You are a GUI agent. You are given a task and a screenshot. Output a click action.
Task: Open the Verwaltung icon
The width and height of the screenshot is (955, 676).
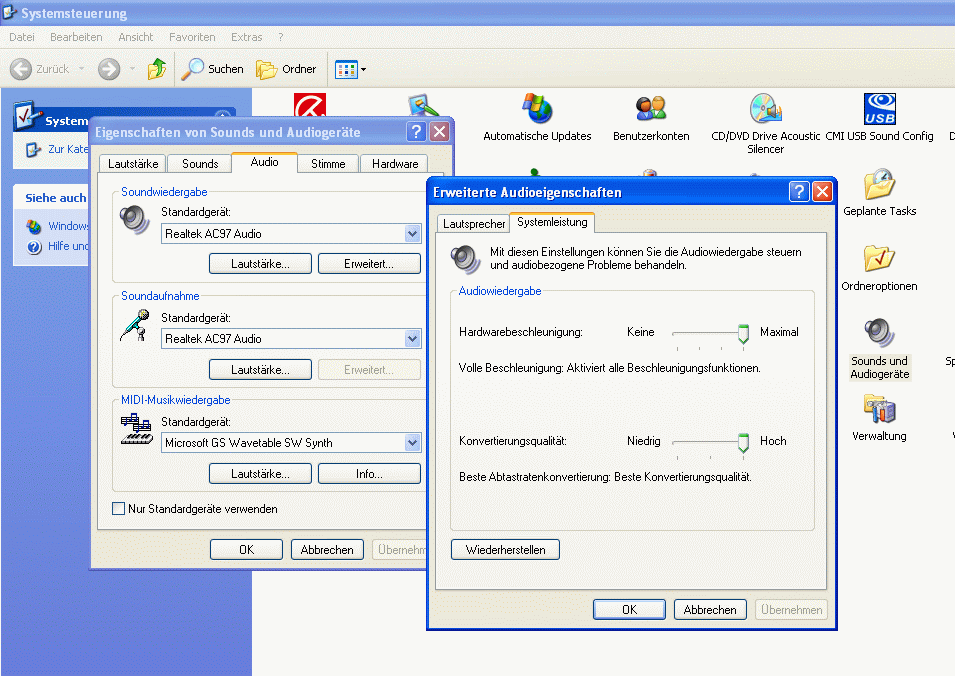pyautogui.click(x=879, y=409)
